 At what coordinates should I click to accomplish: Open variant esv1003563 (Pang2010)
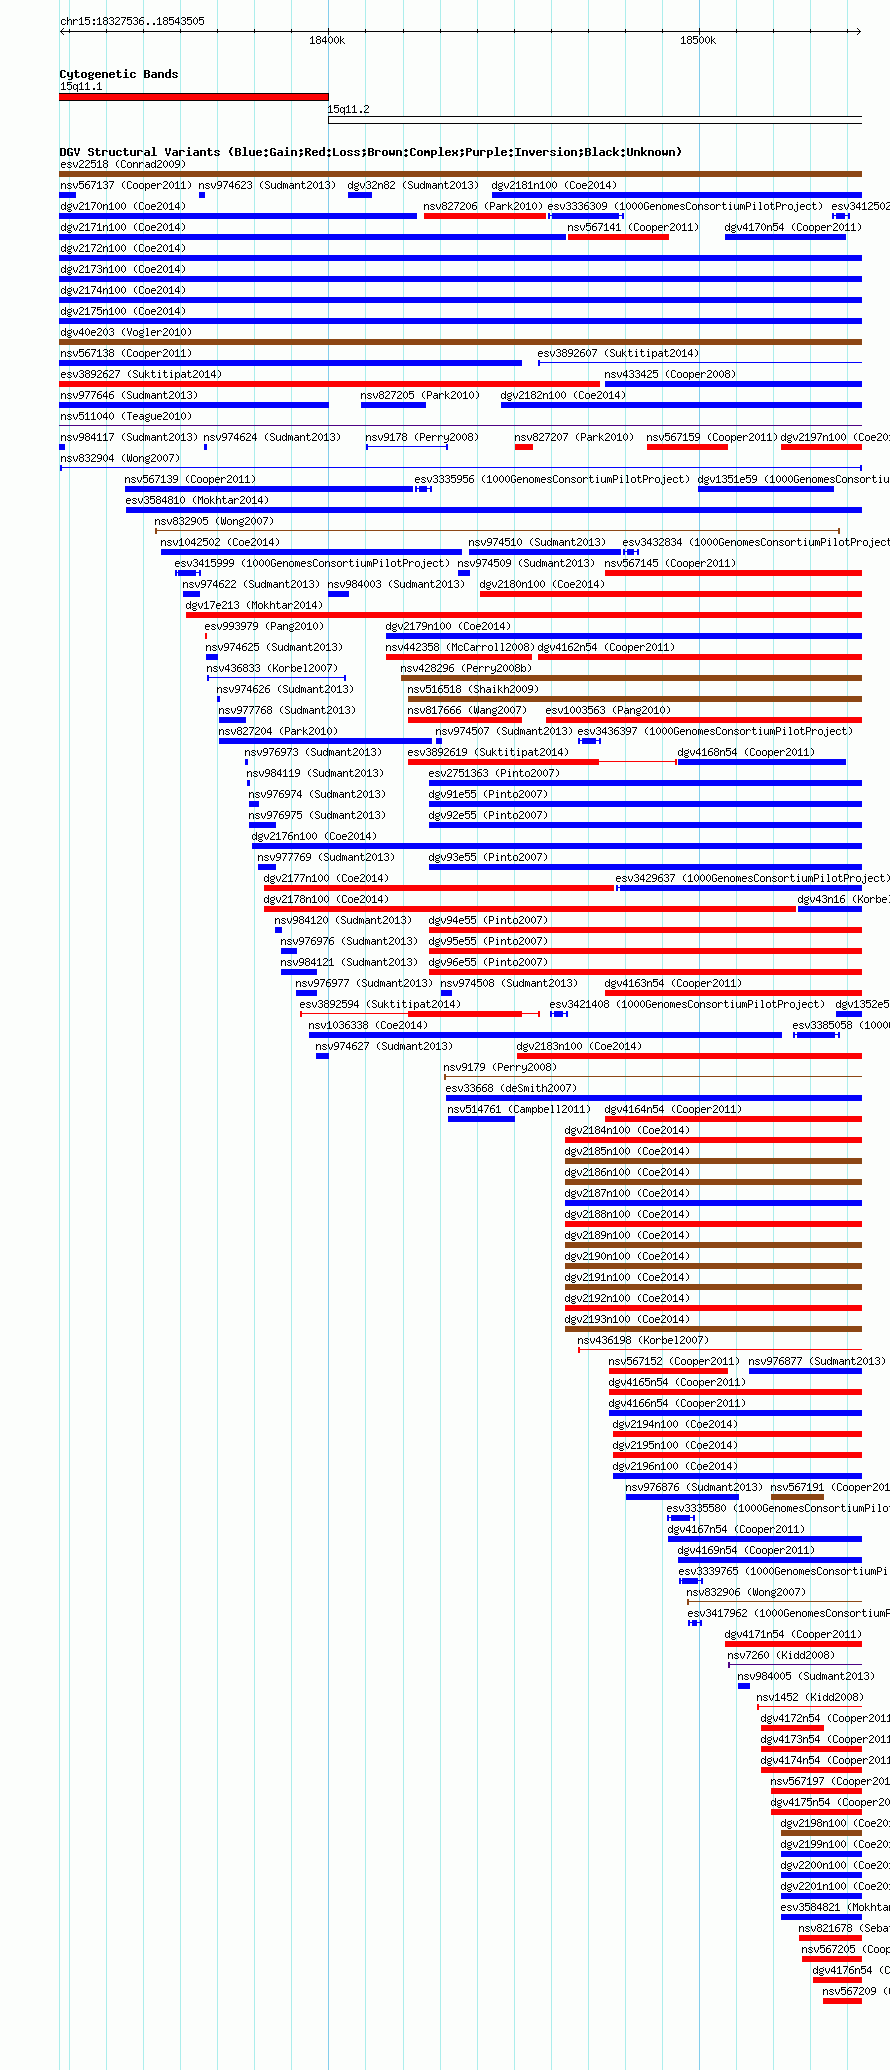(609, 710)
